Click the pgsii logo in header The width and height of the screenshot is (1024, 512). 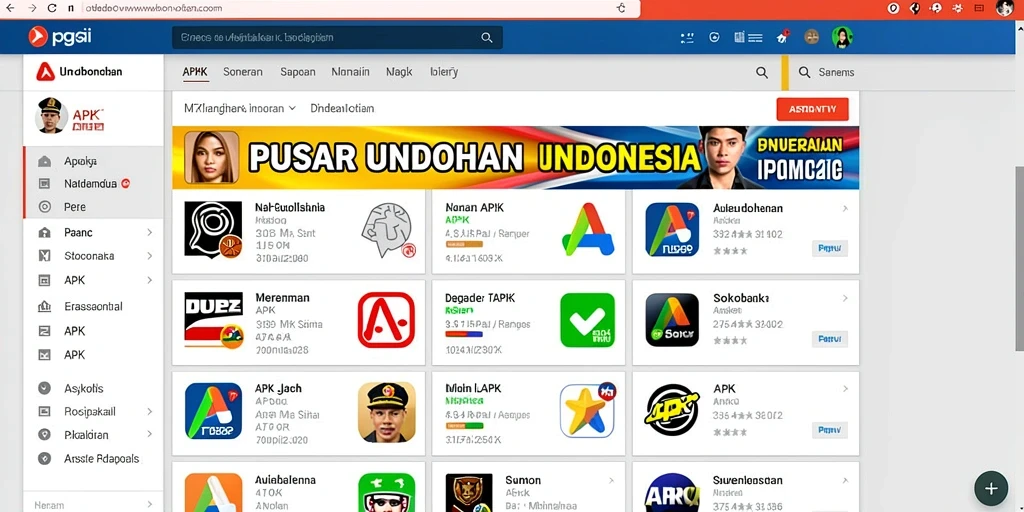click(59, 37)
